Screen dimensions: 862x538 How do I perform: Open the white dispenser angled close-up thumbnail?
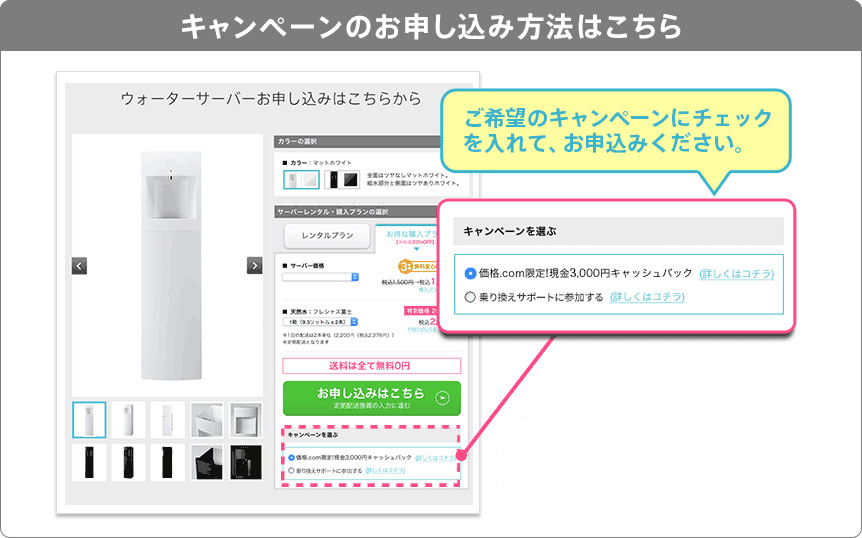coord(207,420)
